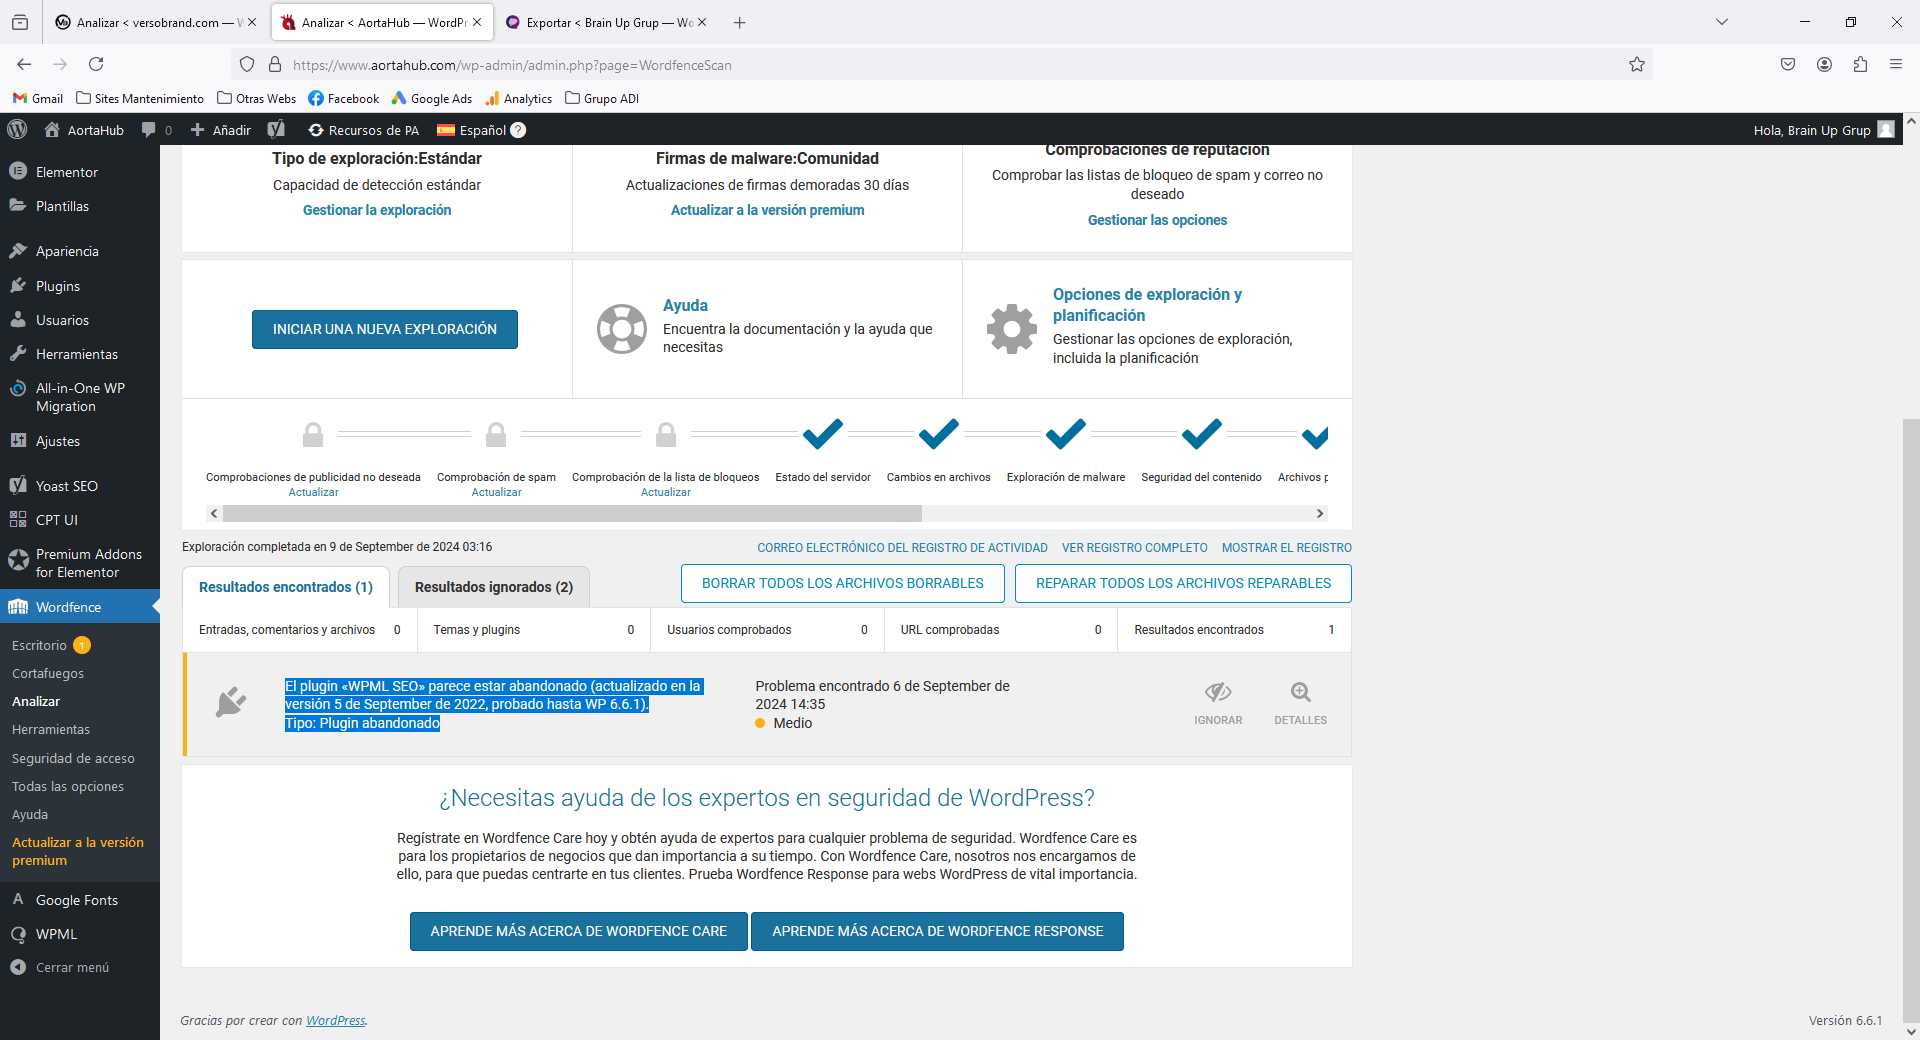Click Reparar todos los archivos reparables
Screen dimensions: 1920x1040
[1184, 584]
